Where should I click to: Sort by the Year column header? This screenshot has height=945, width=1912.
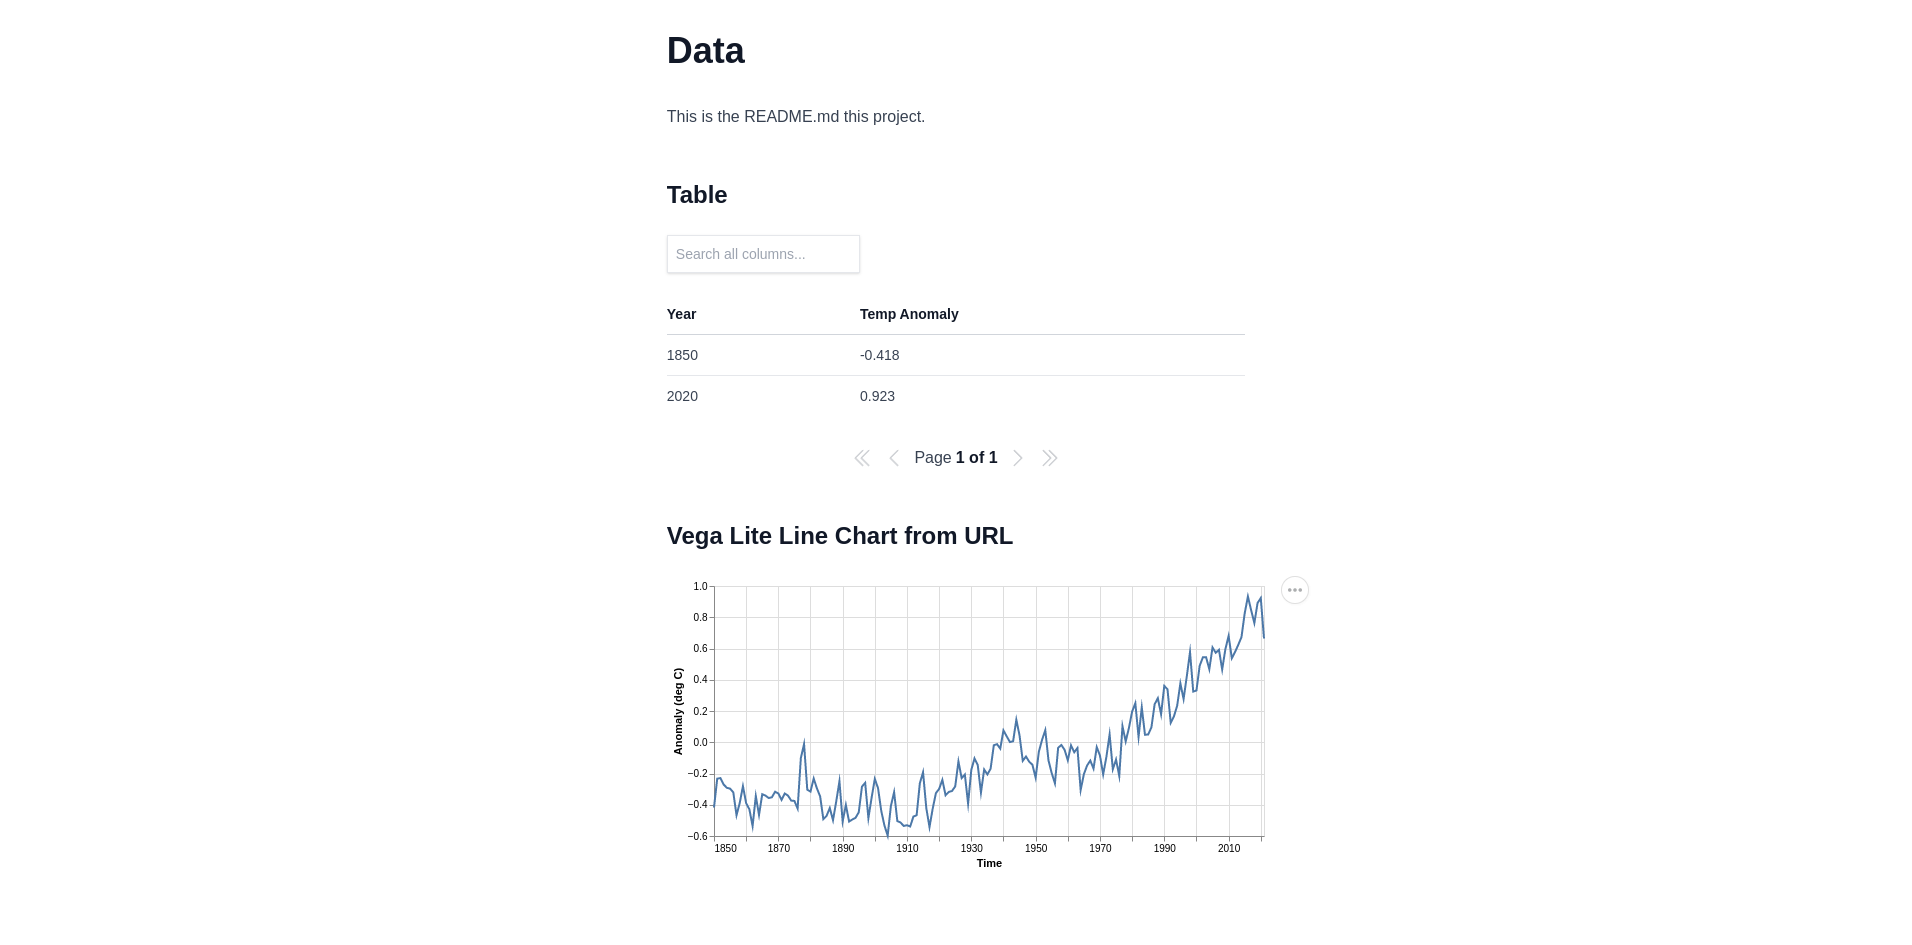pyautogui.click(x=681, y=314)
